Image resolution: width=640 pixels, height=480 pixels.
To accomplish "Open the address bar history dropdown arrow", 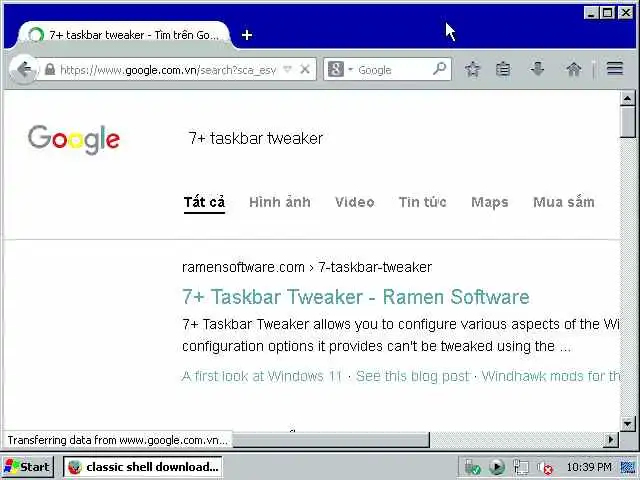I will click(287, 69).
